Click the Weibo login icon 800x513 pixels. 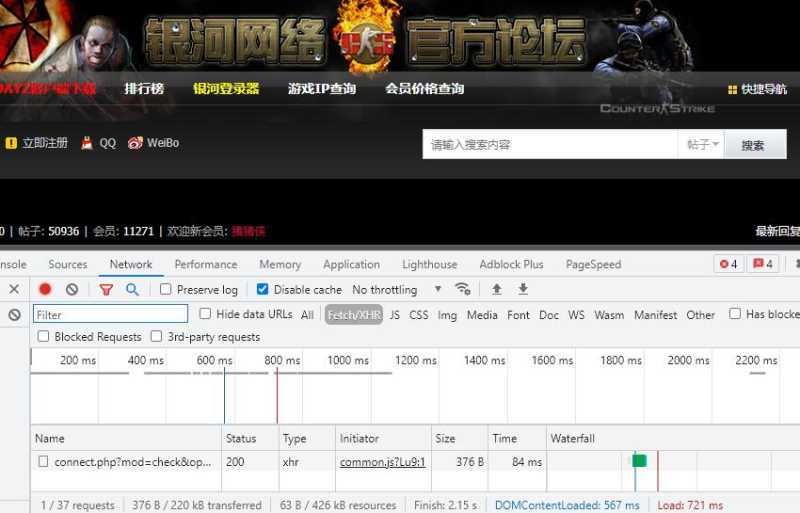pyautogui.click(x=136, y=143)
